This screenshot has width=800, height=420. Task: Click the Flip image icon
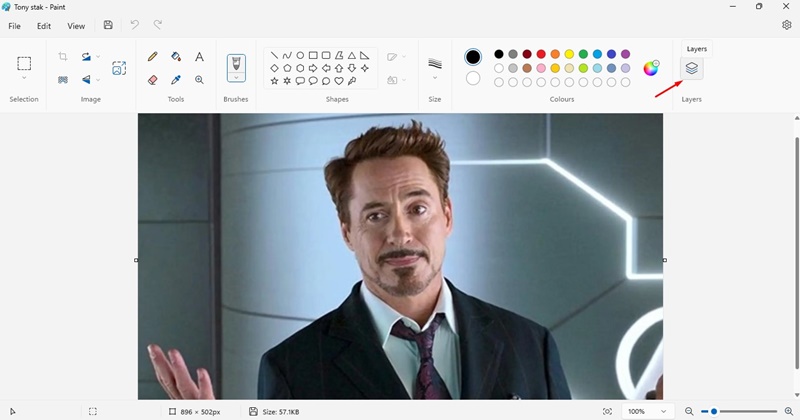86,80
